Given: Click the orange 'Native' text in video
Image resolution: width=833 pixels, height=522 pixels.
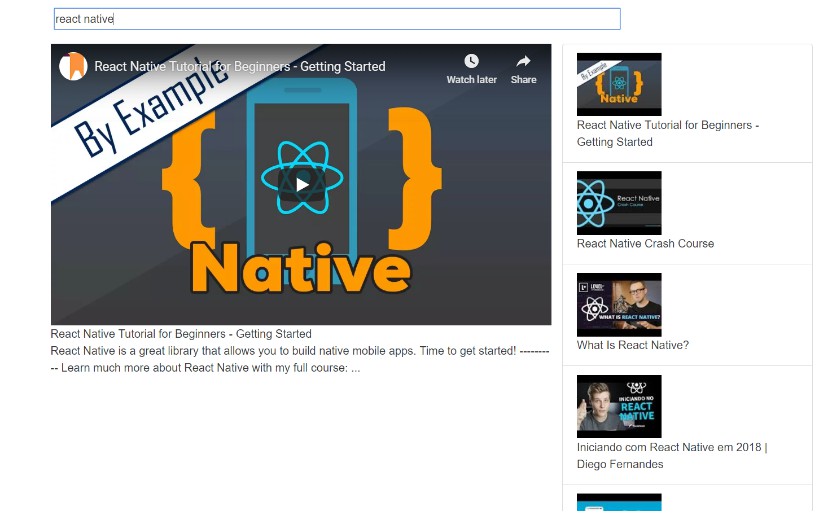Looking at the screenshot, I should 300,268.
